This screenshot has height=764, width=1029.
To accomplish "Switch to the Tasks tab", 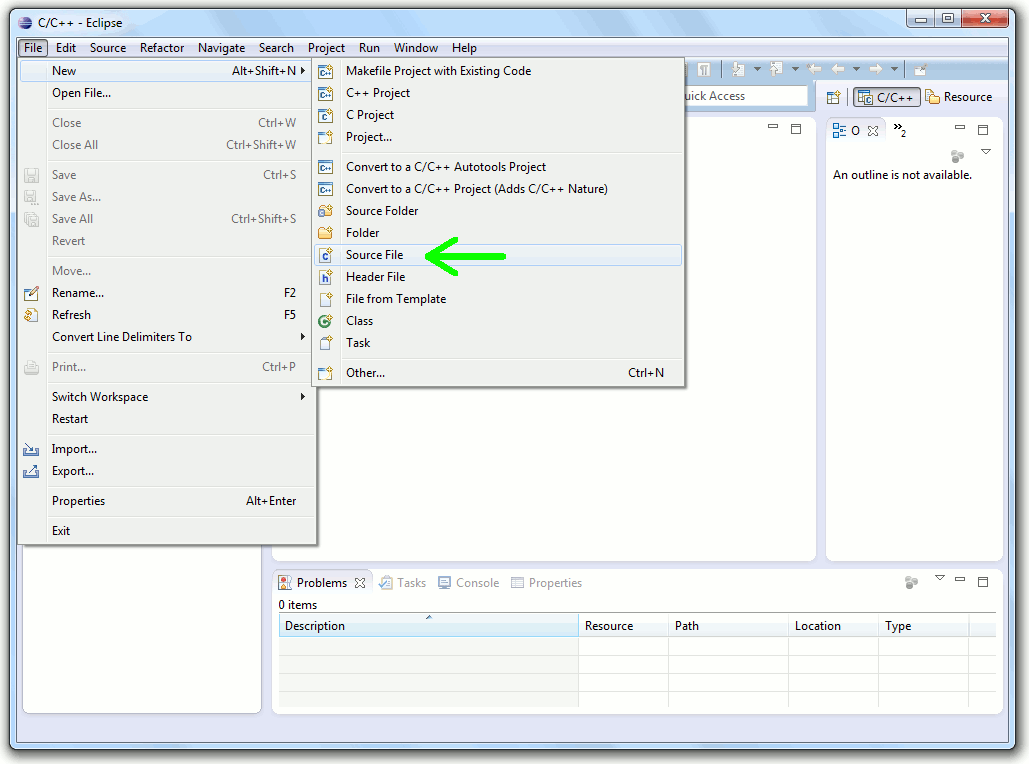I will pos(403,583).
